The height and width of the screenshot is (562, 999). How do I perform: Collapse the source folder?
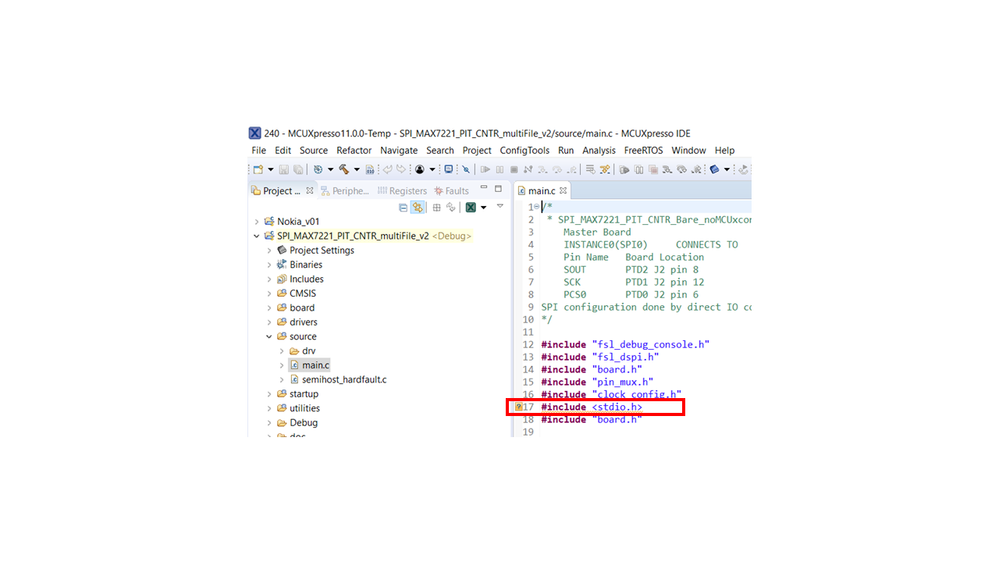[x=270, y=336]
